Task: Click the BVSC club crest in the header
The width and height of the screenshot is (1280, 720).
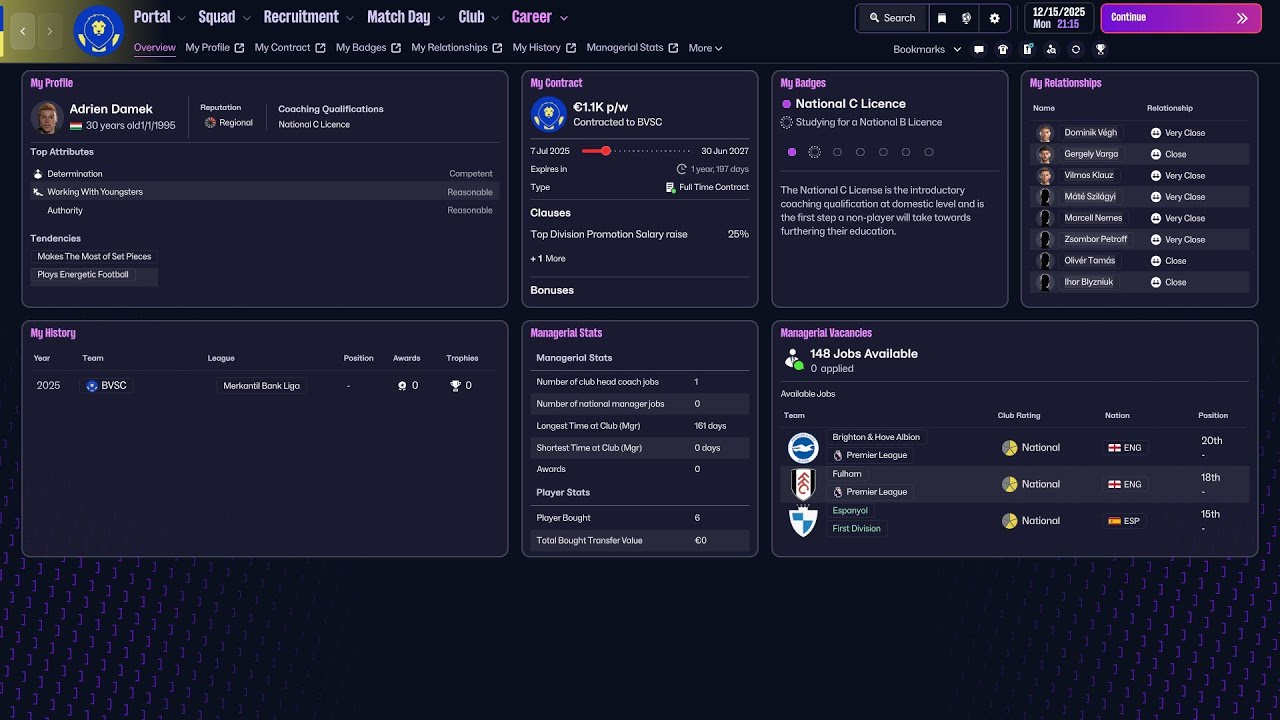Action: point(99,31)
